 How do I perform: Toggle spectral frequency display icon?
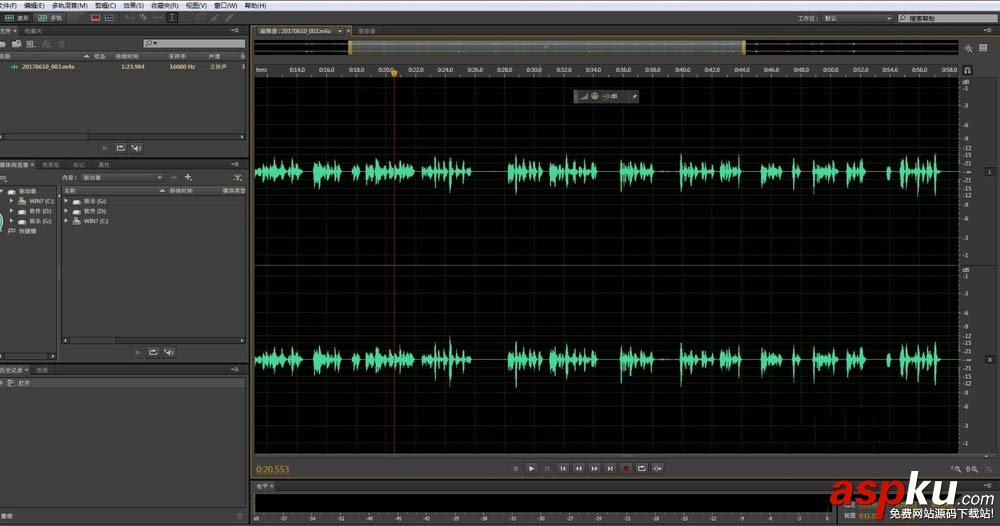(95, 18)
